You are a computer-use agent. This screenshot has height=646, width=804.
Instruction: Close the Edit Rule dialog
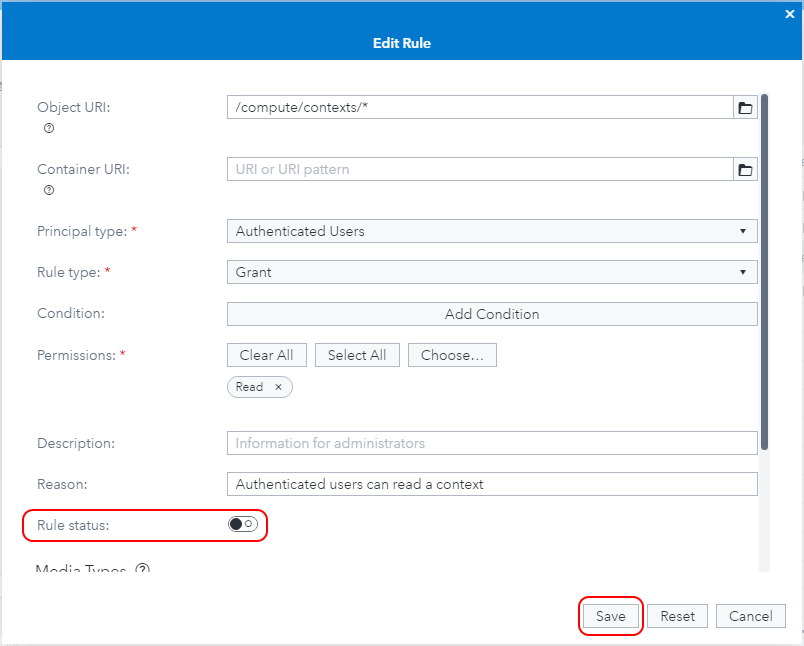coord(789,14)
